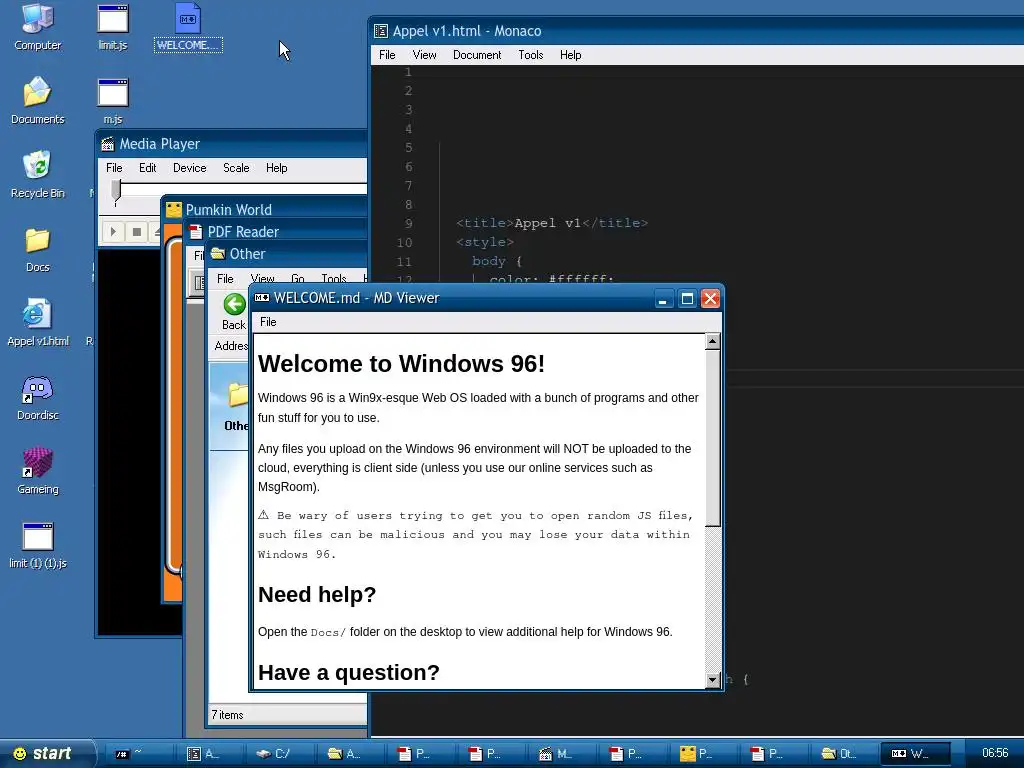Click the 'Docs/' code text in MD Viewer
This screenshot has height=768, width=1024.
coord(328,632)
